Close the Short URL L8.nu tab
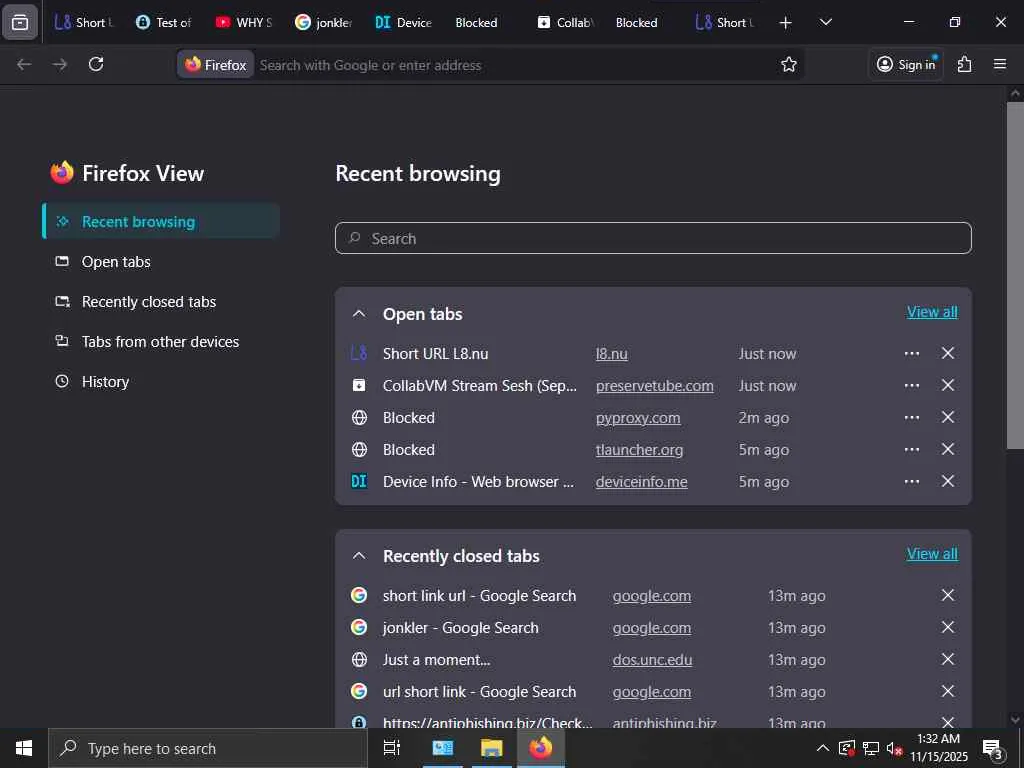This screenshot has height=768, width=1024. pyautogui.click(x=948, y=353)
